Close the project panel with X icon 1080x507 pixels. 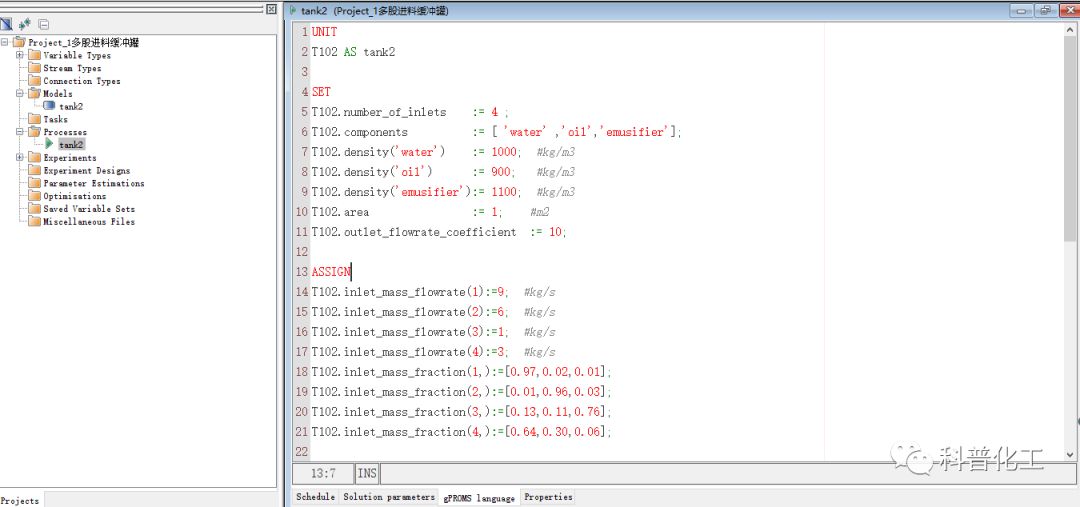click(x=270, y=9)
